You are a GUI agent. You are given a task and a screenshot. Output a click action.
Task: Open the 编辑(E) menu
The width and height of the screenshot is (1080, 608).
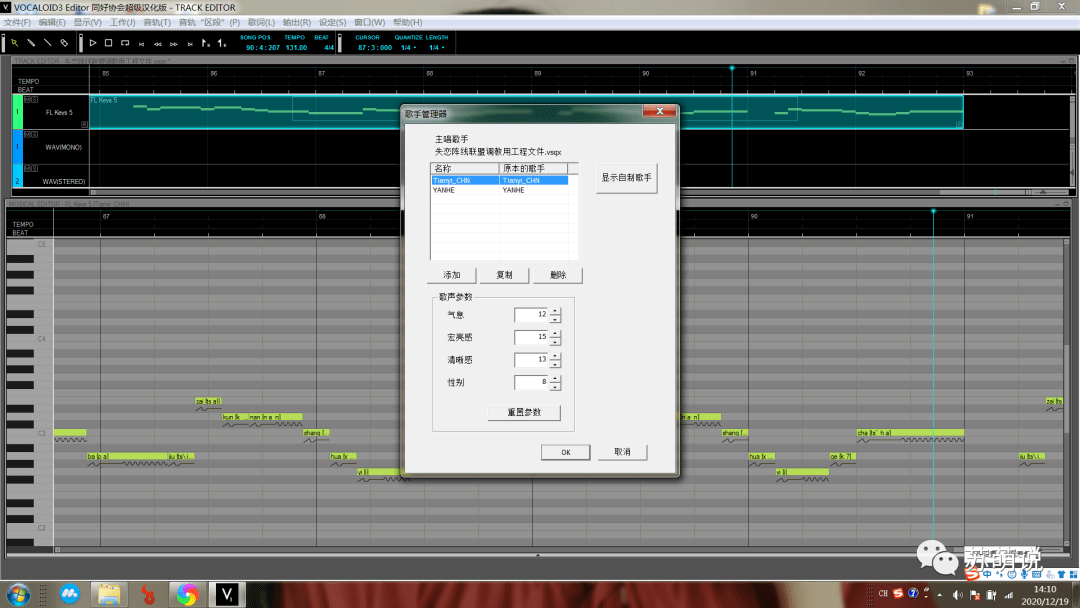[52, 23]
